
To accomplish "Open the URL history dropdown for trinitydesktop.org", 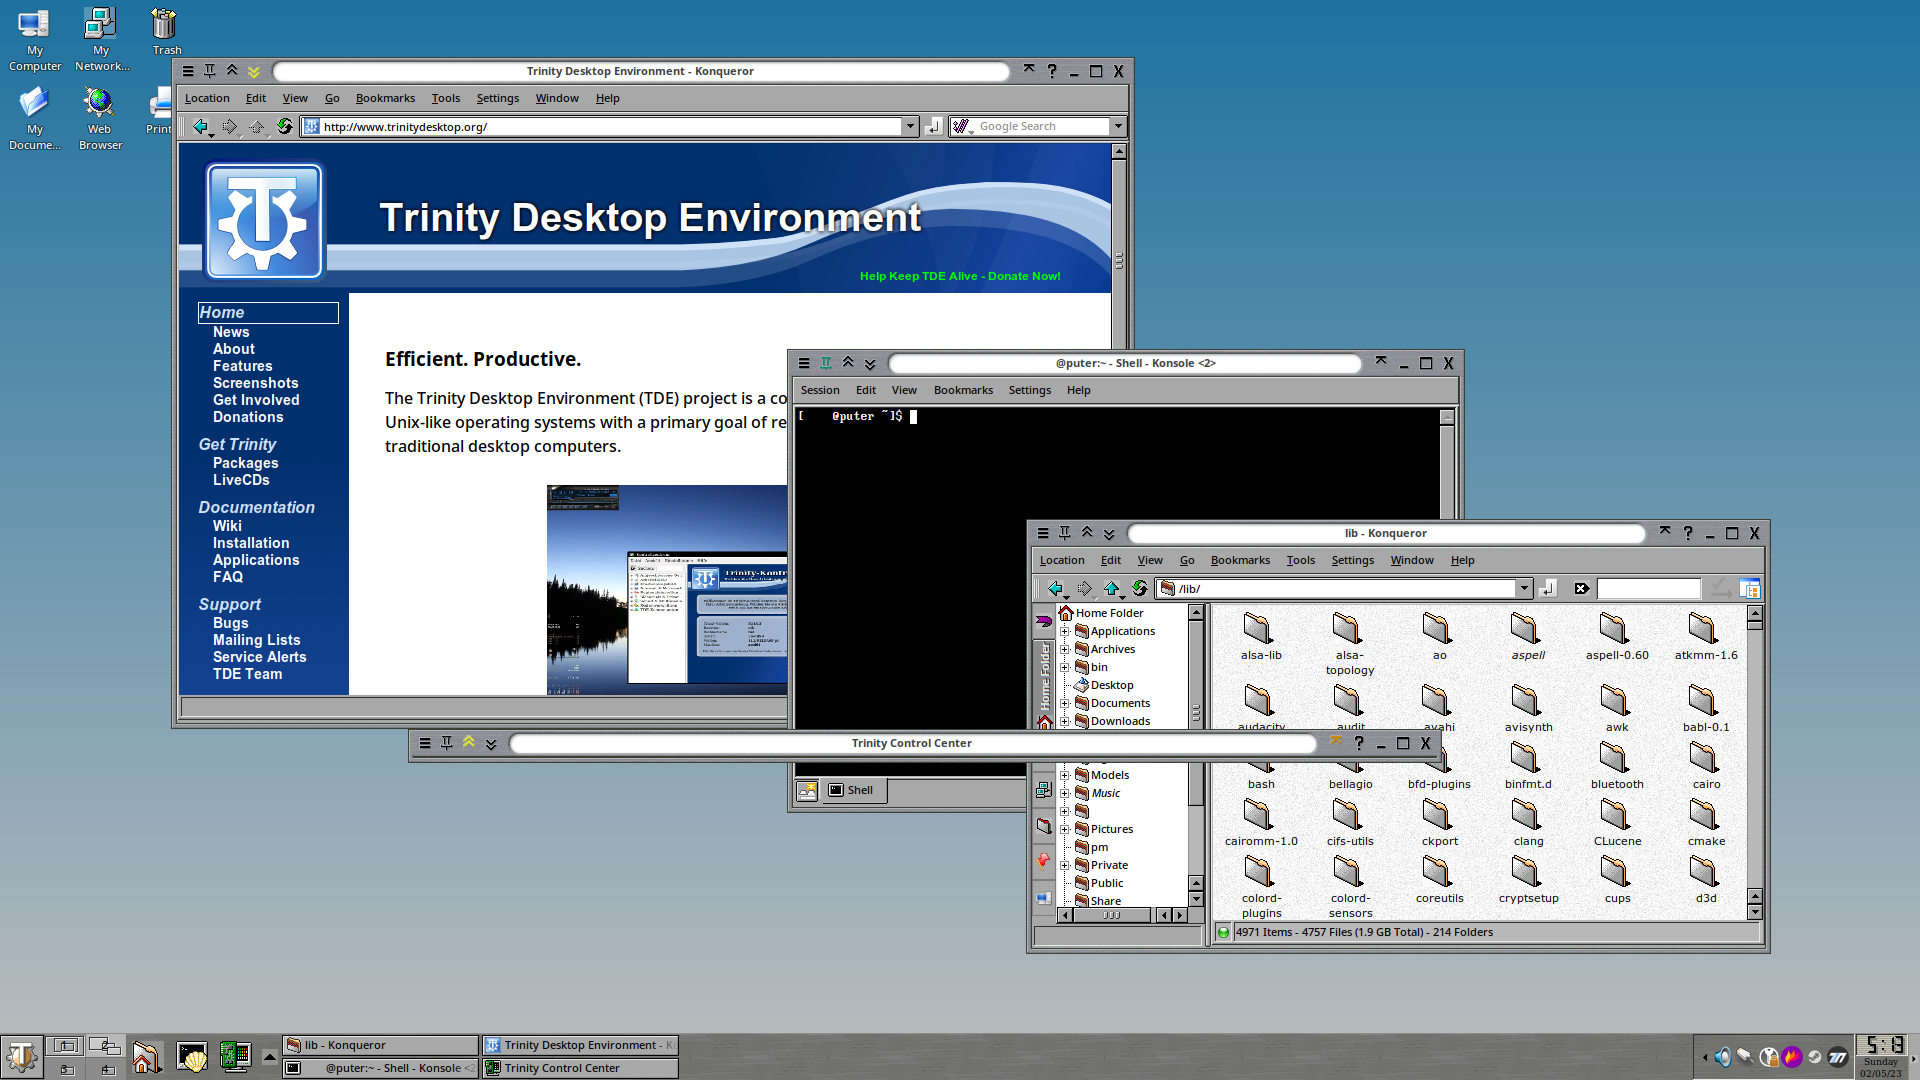I will coord(910,126).
